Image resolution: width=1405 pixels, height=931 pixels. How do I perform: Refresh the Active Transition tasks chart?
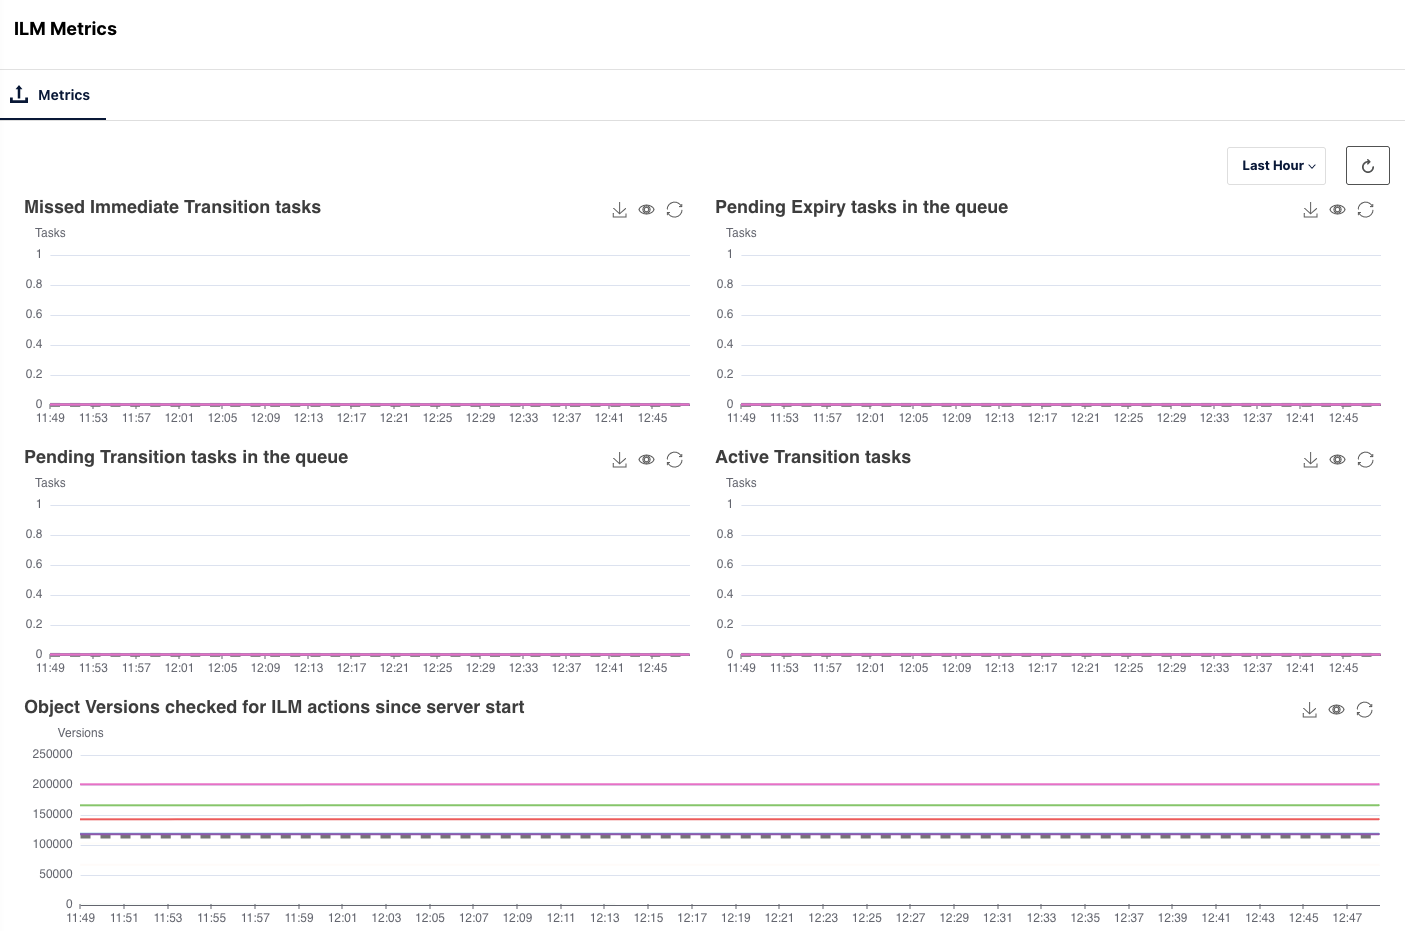pos(1365,460)
